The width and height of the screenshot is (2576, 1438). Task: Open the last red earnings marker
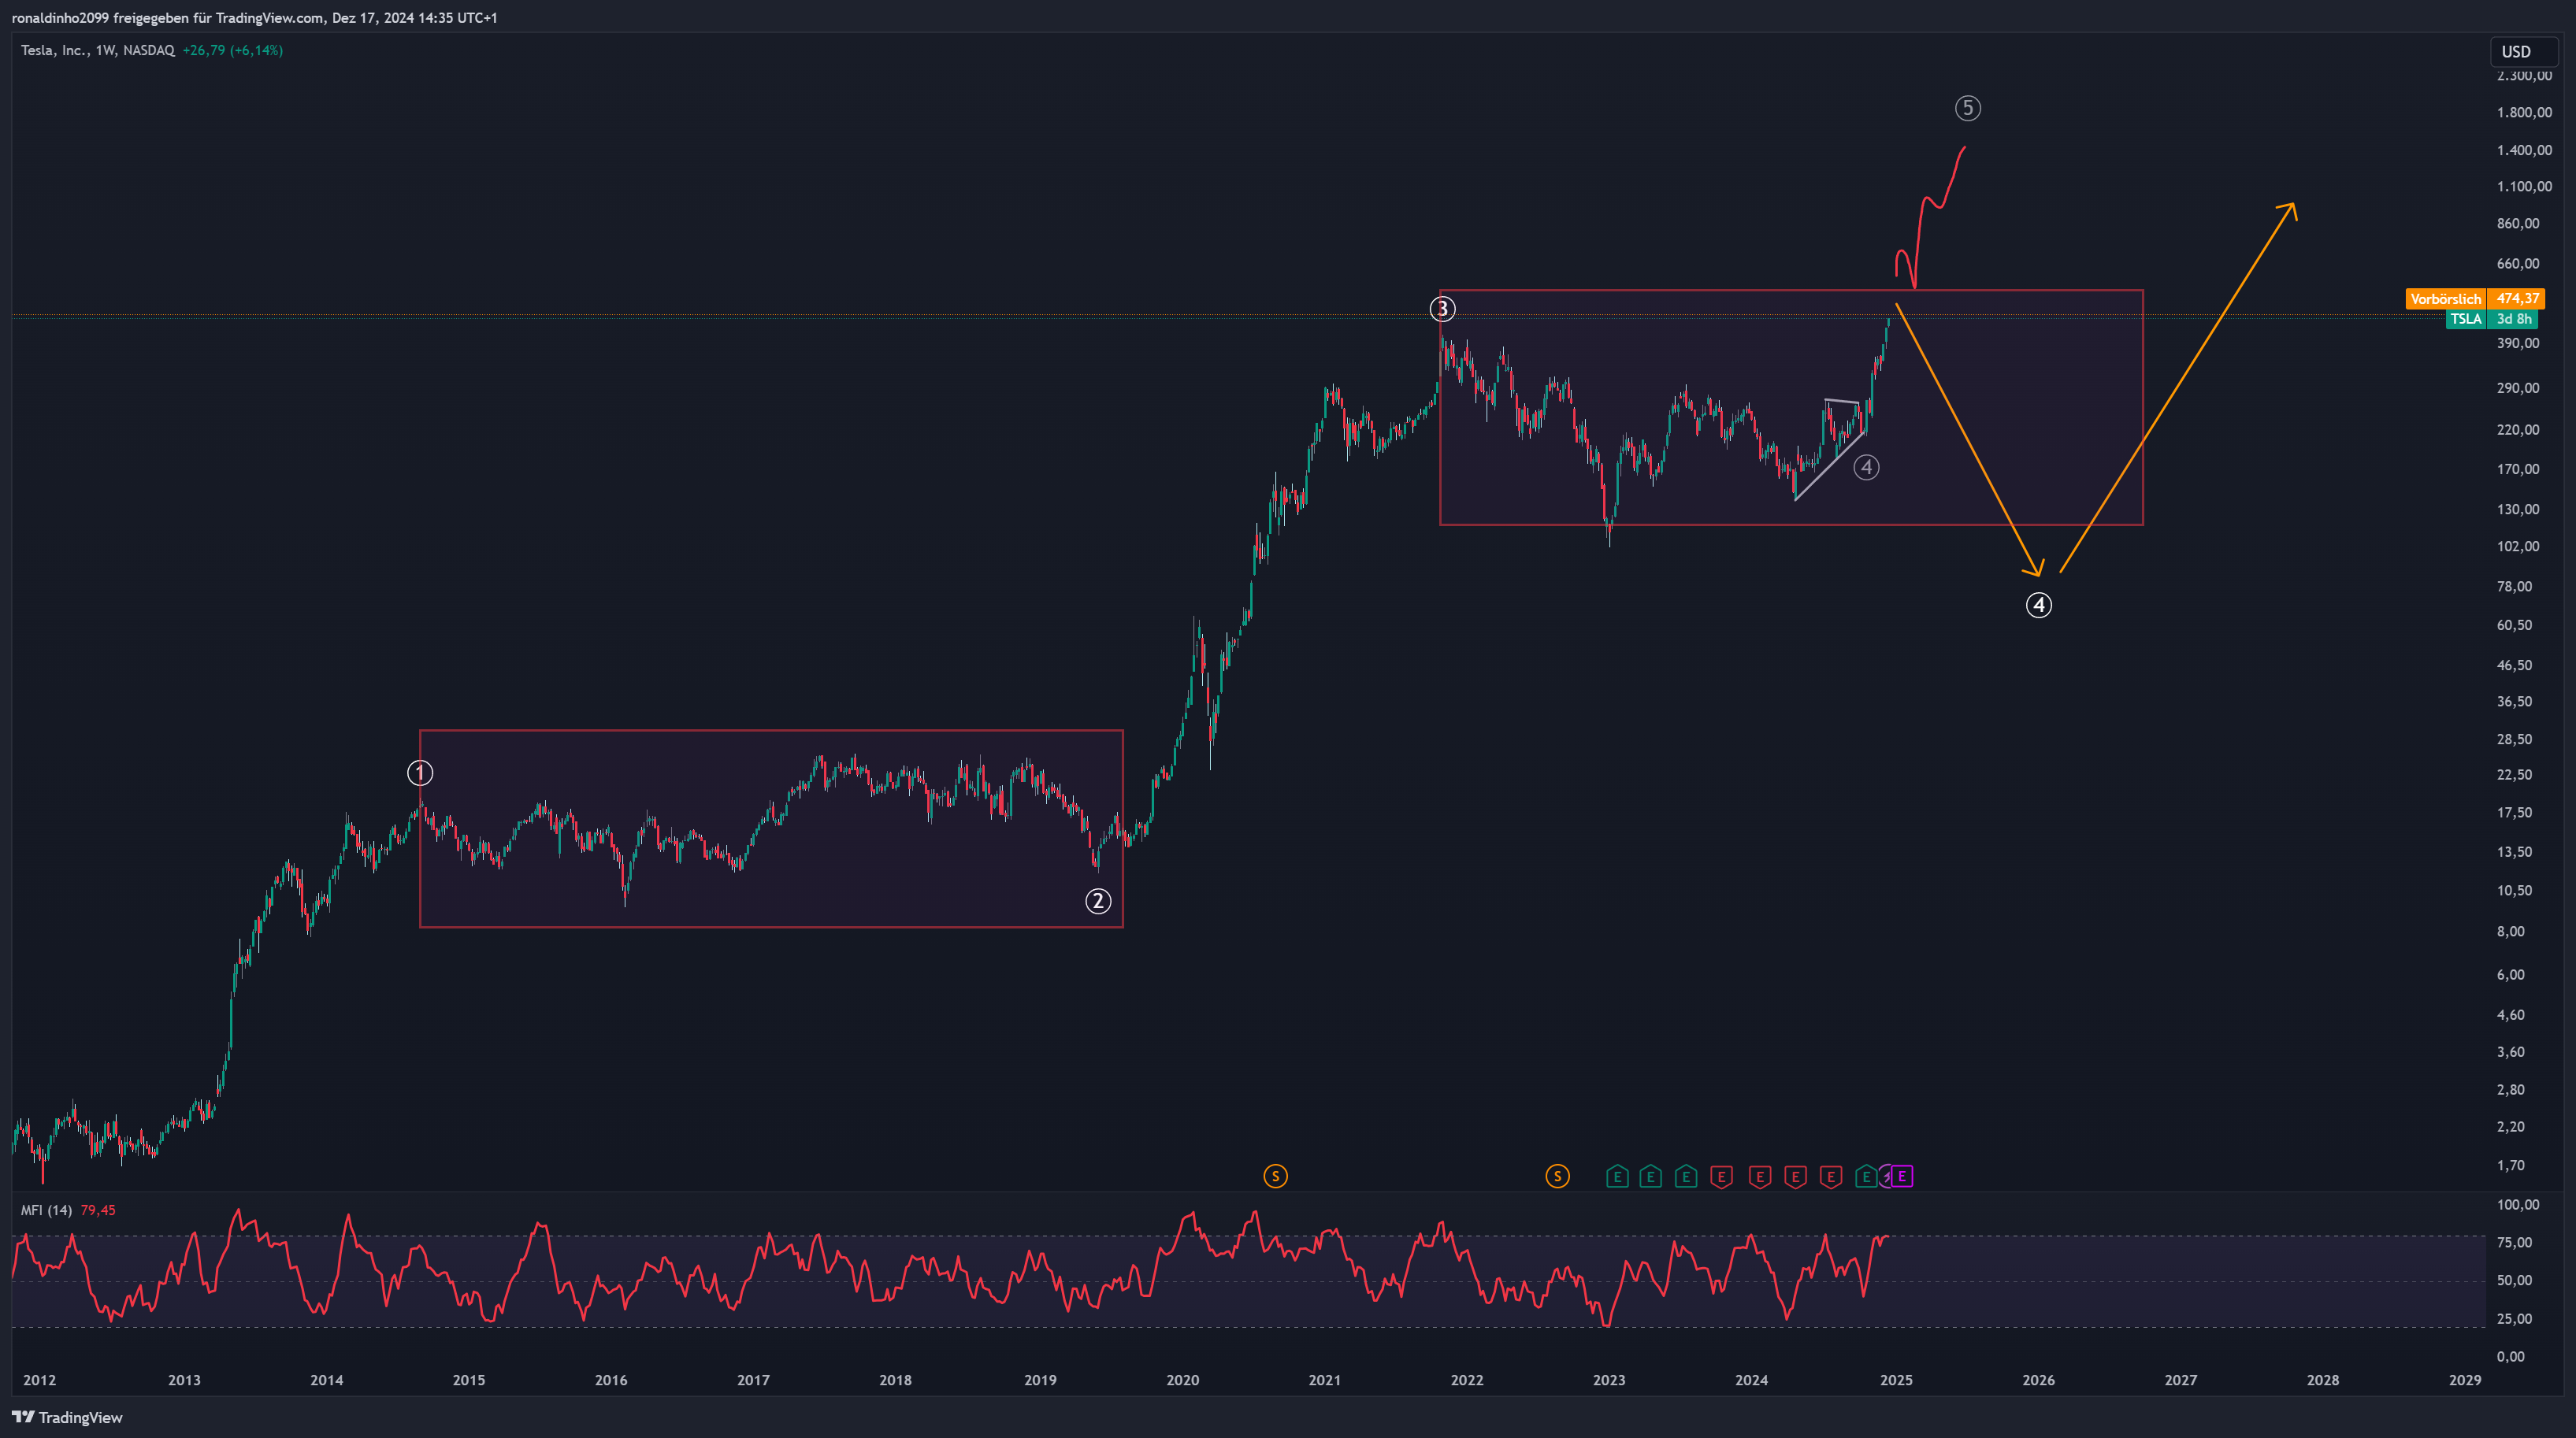1830,1176
